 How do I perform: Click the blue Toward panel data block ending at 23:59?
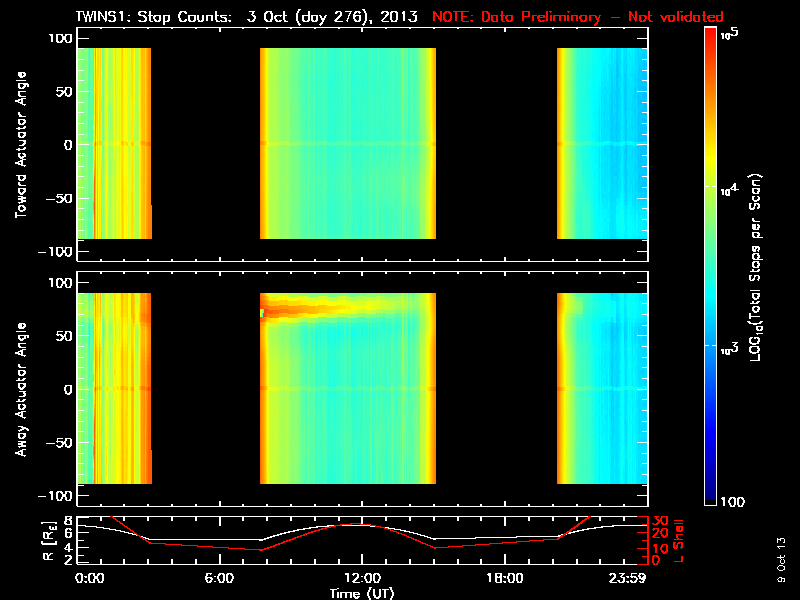(603, 143)
